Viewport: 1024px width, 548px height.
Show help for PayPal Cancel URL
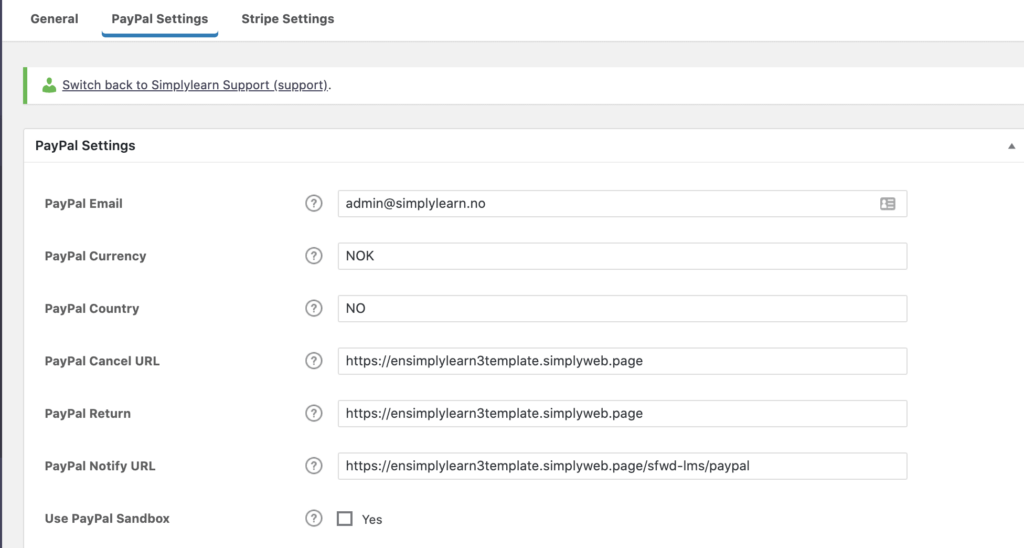coord(314,361)
